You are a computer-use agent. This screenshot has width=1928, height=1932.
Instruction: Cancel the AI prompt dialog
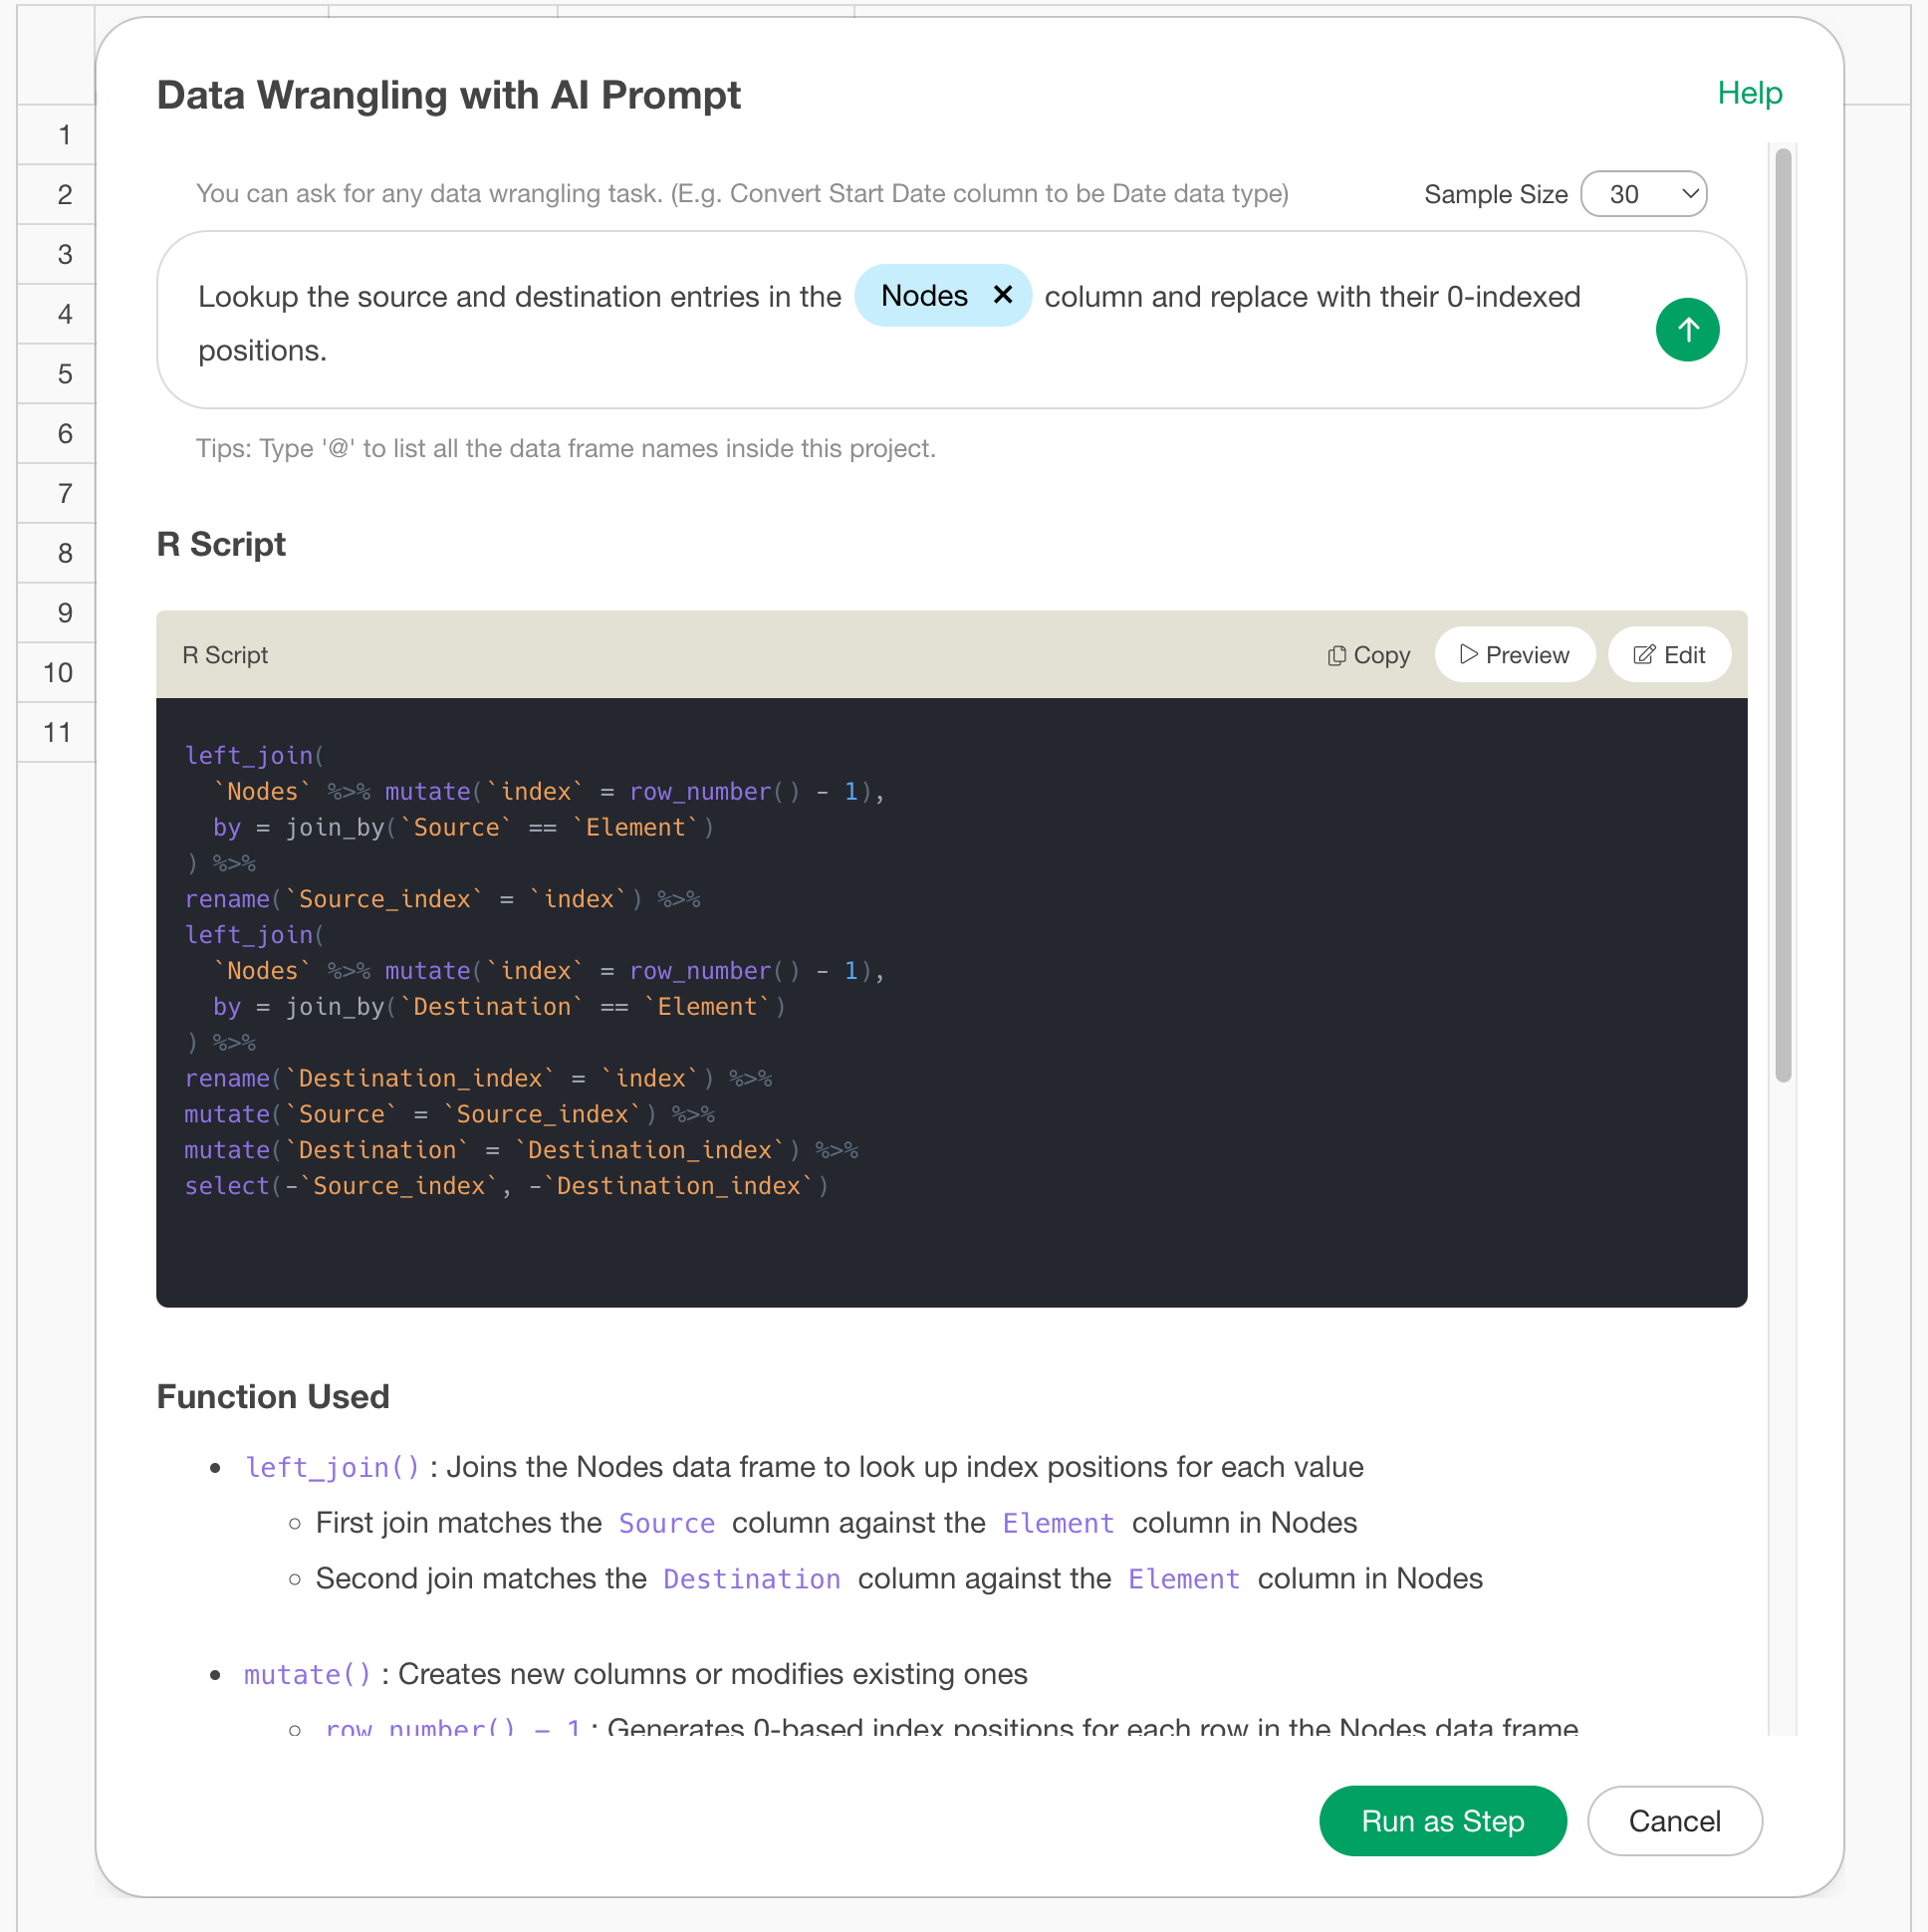click(x=1673, y=1820)
